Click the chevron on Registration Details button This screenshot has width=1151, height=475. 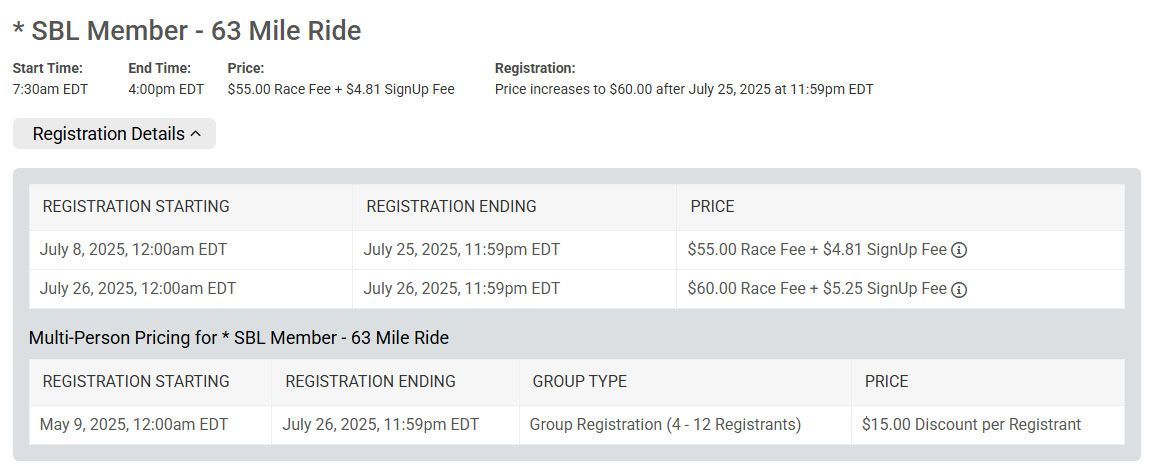coord(195,134)
